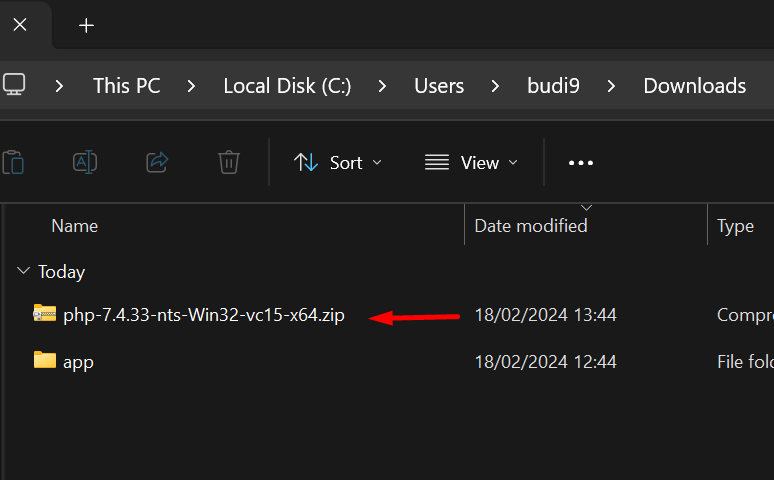Image resolution: width=774 pixels, height=480 pixels.
Task: Collapse the Today group
Action: (x=23, y=271)
